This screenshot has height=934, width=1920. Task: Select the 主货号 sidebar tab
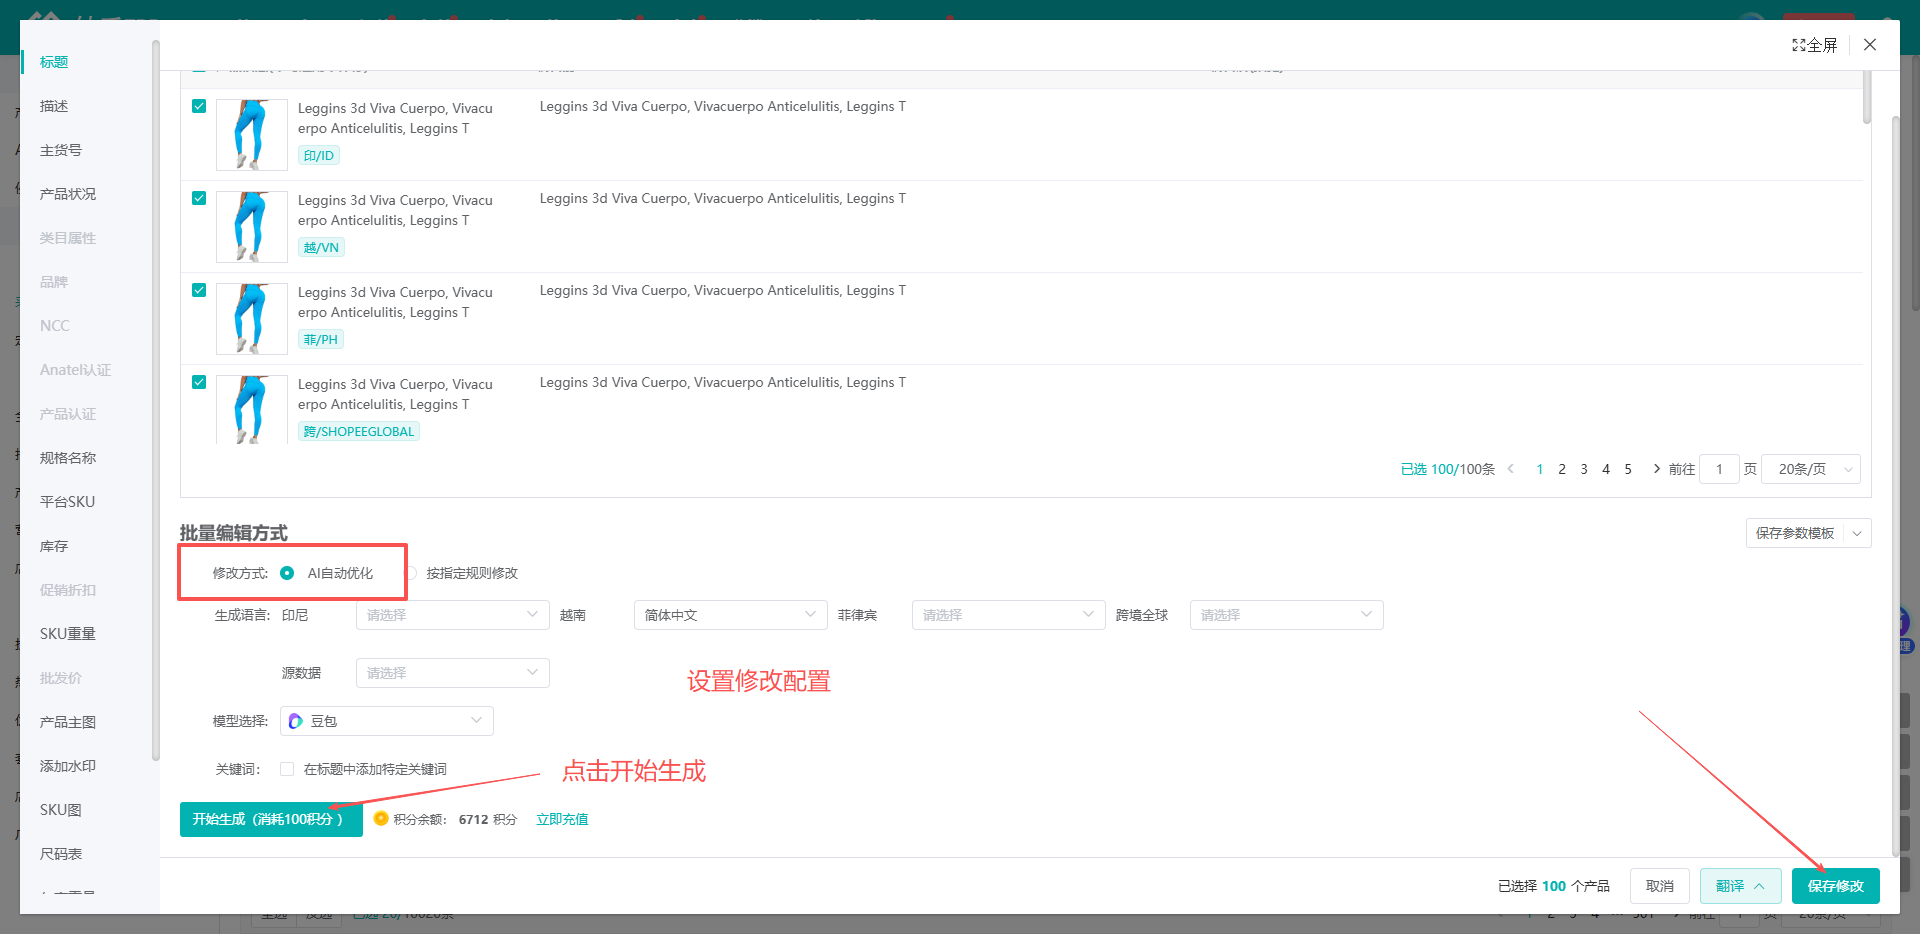tap(61, 150)
